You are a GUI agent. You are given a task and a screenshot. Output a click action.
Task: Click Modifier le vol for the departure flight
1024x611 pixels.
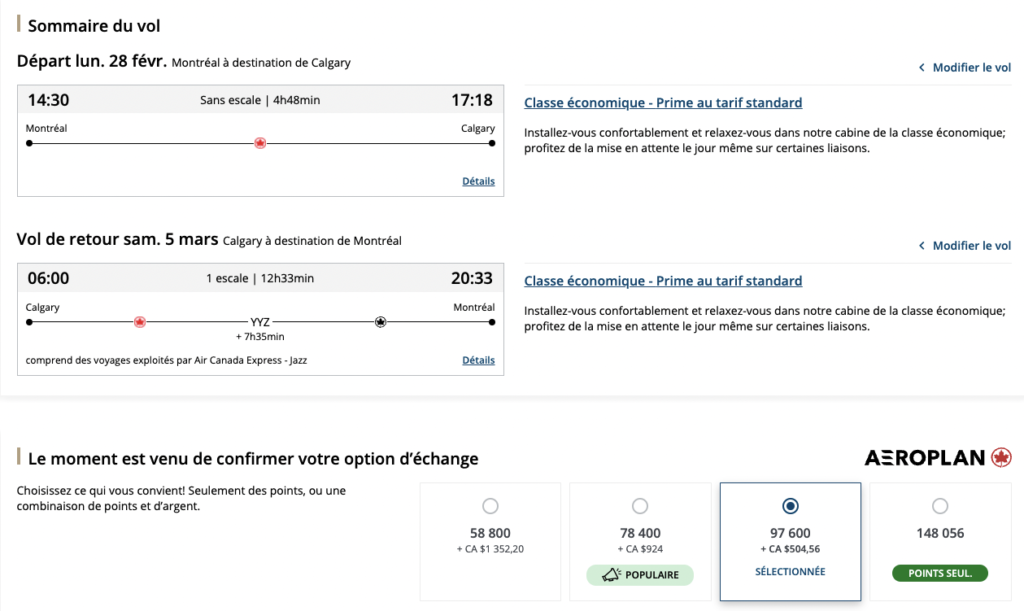[971, 68]
